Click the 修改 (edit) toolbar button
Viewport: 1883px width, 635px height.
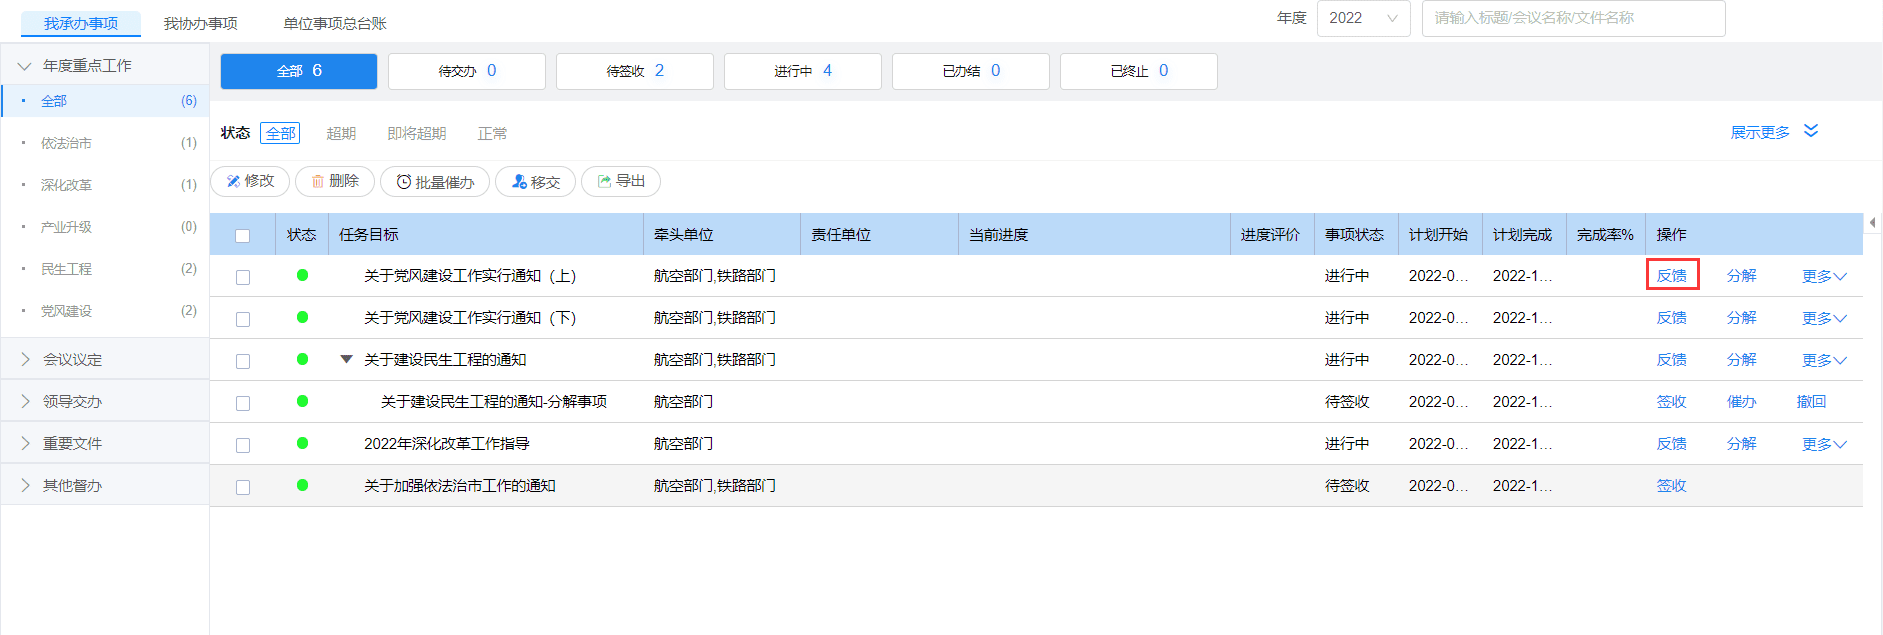pyautogui.click(x=250, y=181)
